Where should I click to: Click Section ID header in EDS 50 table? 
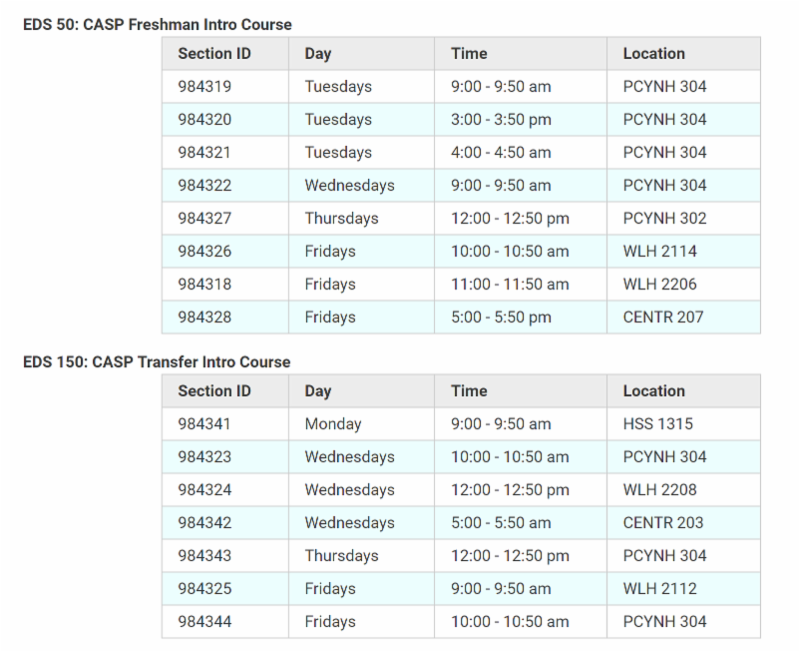point(214,54)
